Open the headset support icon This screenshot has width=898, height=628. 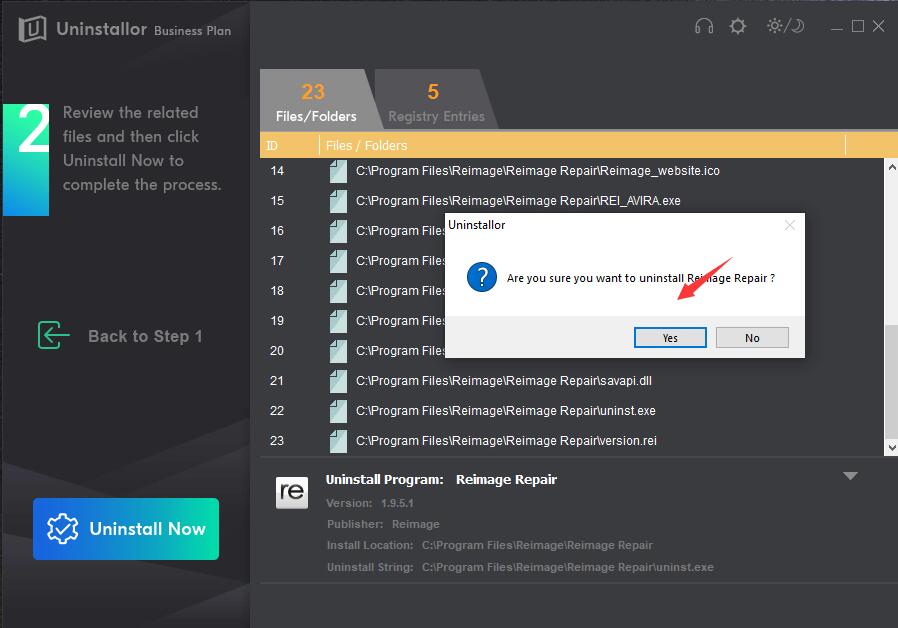point(704,26)
